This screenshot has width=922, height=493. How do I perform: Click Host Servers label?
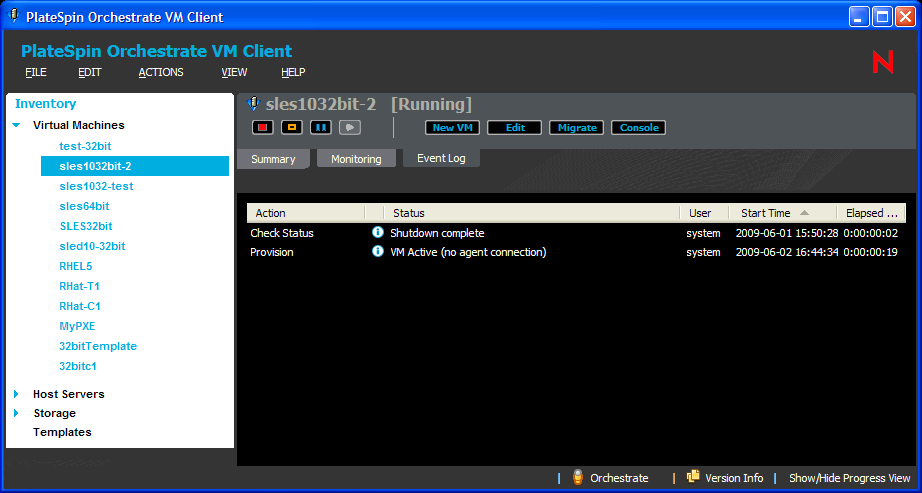(69, 394)
